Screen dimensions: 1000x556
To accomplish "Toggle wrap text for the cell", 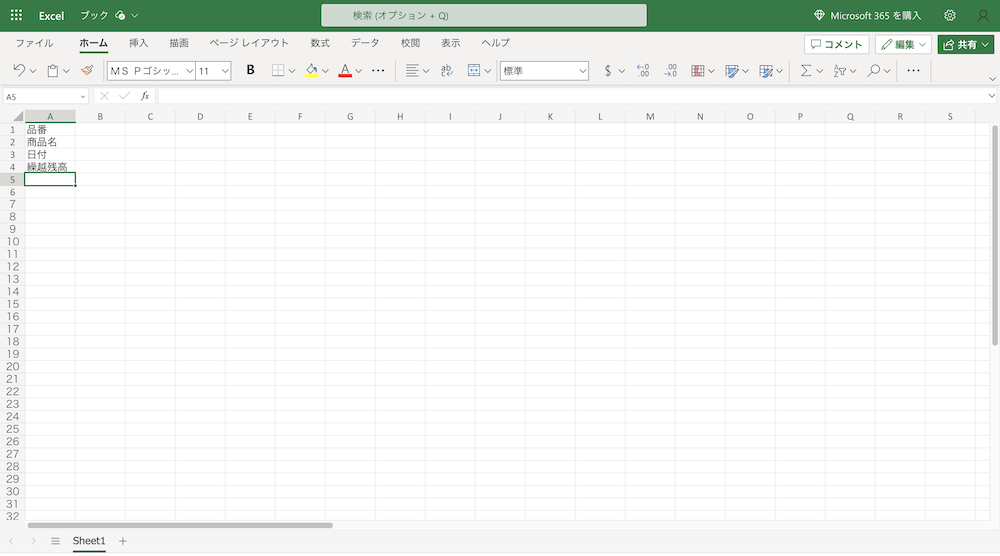I will [446, 71].
